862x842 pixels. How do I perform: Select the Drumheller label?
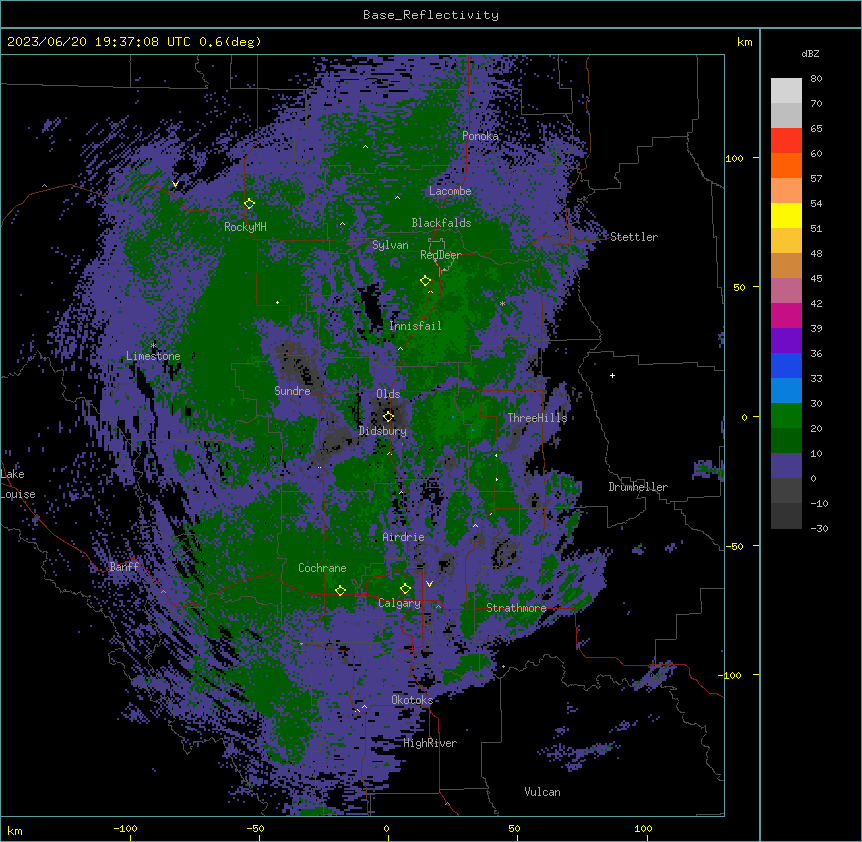(638, 487)
